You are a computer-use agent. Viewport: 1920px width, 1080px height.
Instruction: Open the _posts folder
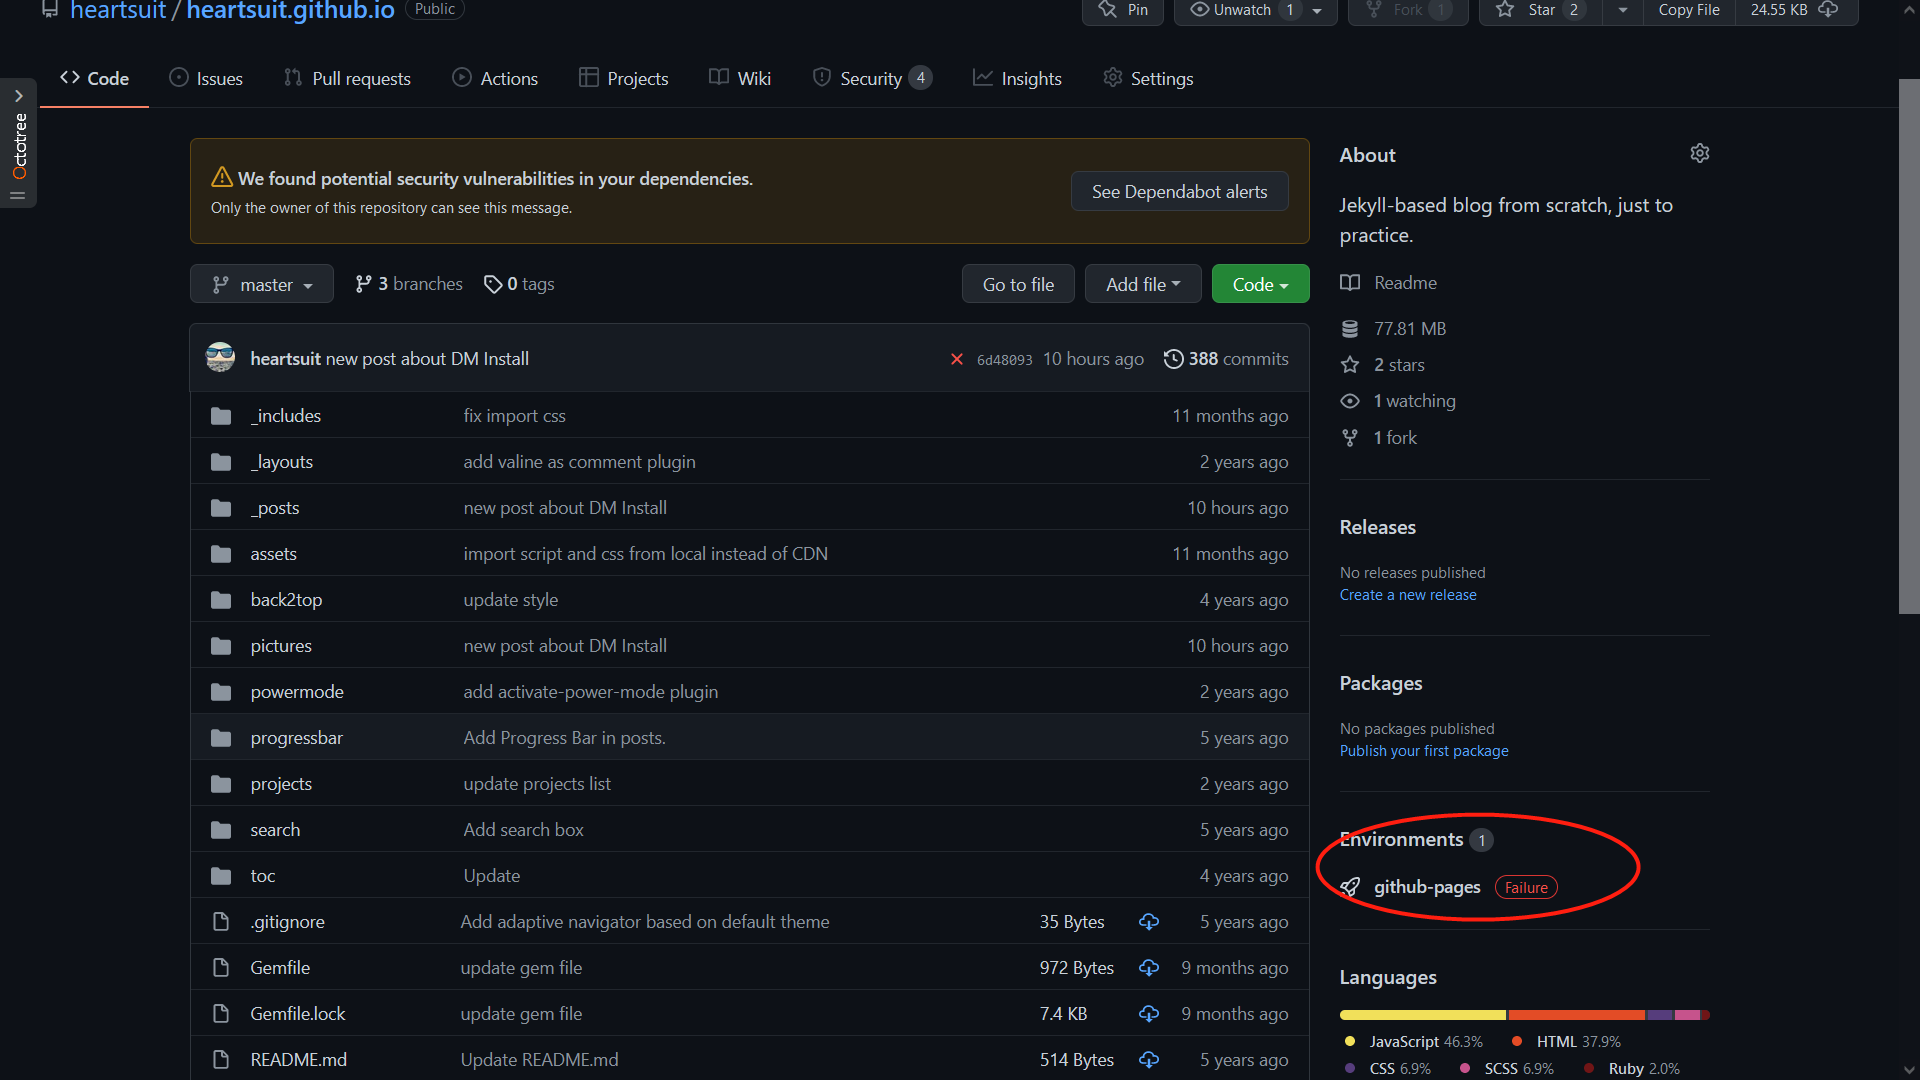[x=275, y=508]
